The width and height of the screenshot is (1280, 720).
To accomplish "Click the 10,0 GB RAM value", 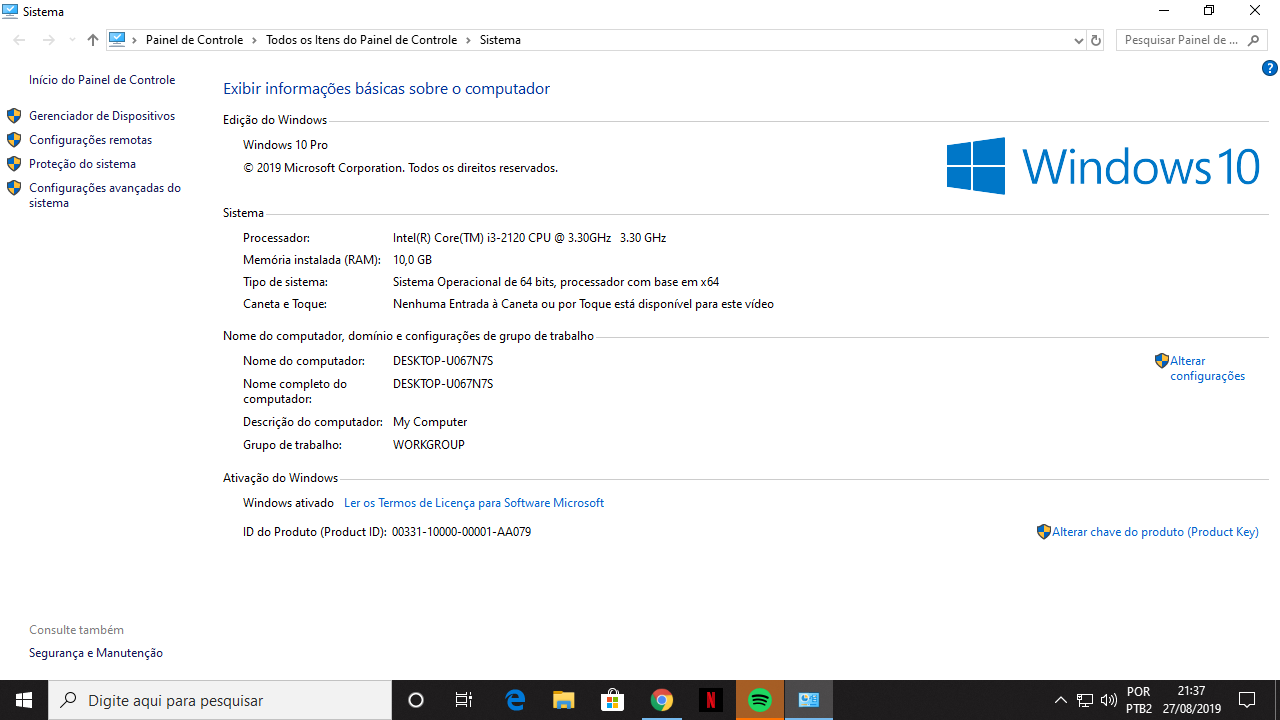I will (412, 260).
